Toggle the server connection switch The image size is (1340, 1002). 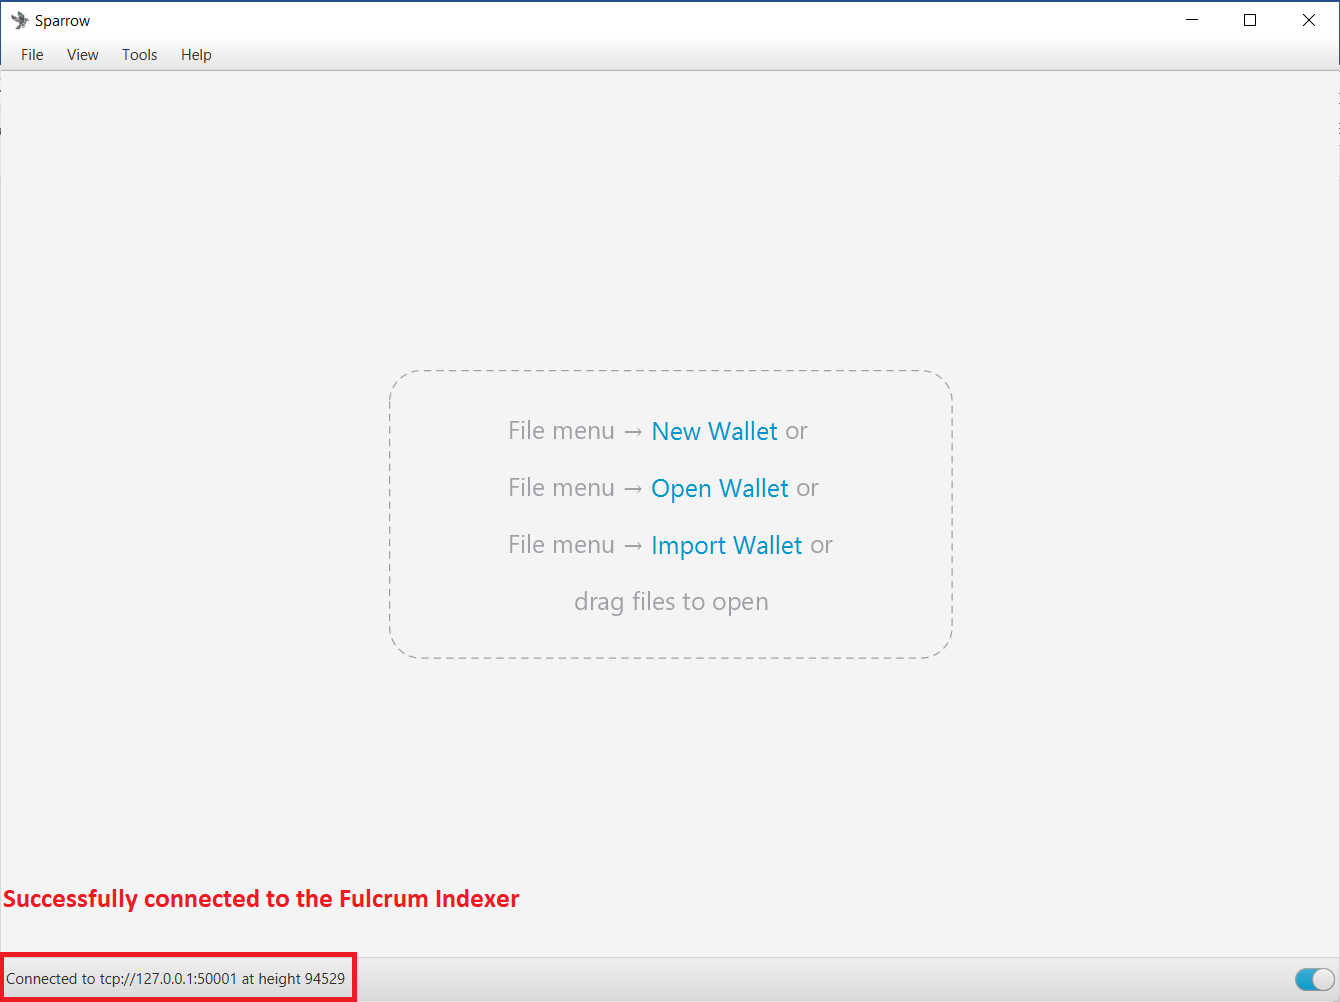[1314, 979]
